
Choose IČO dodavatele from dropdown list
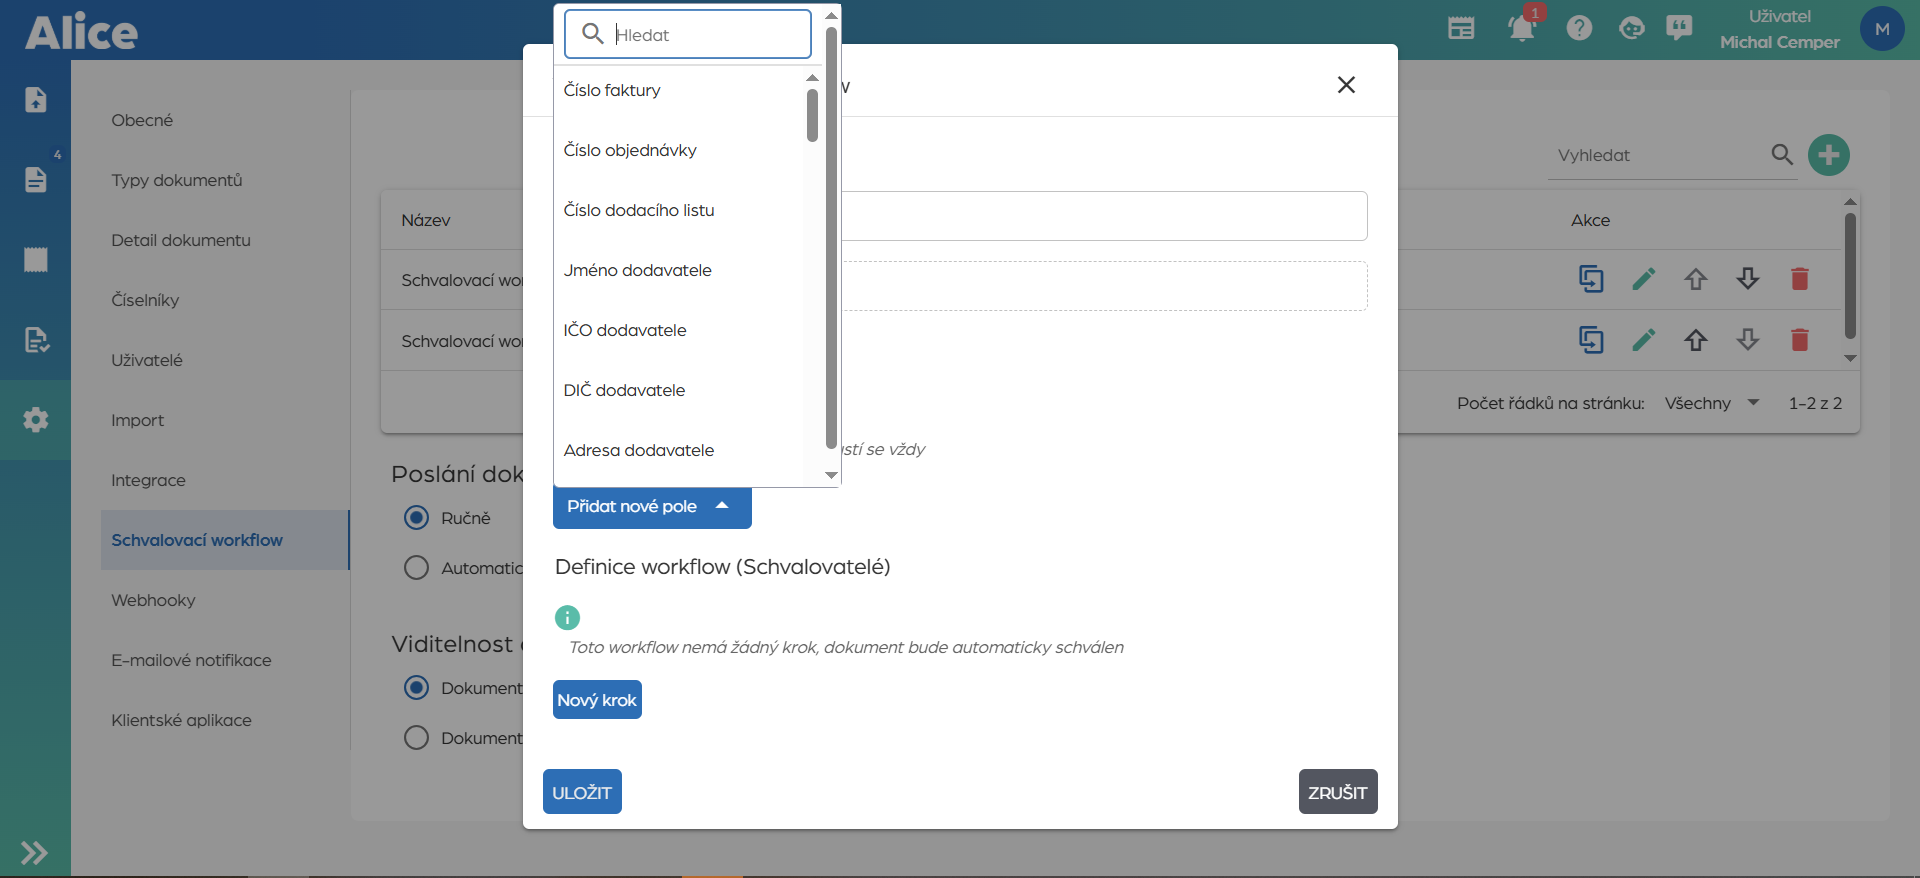click(x=625, y=330)
